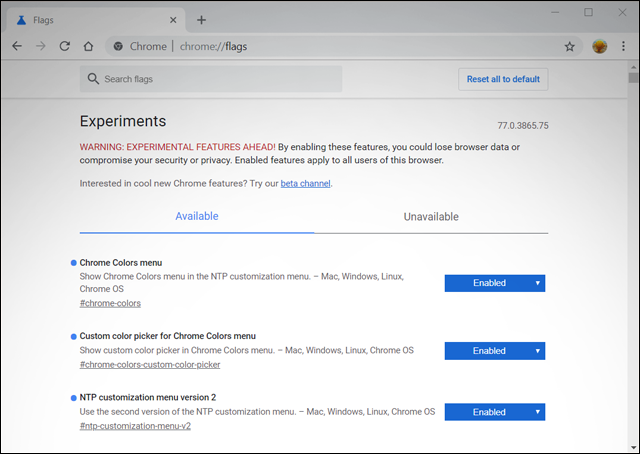Image resolution: width=640 pixels, height=454 pixels.
Task: Open the beta channel link
Action: click(x=305, y=183)
